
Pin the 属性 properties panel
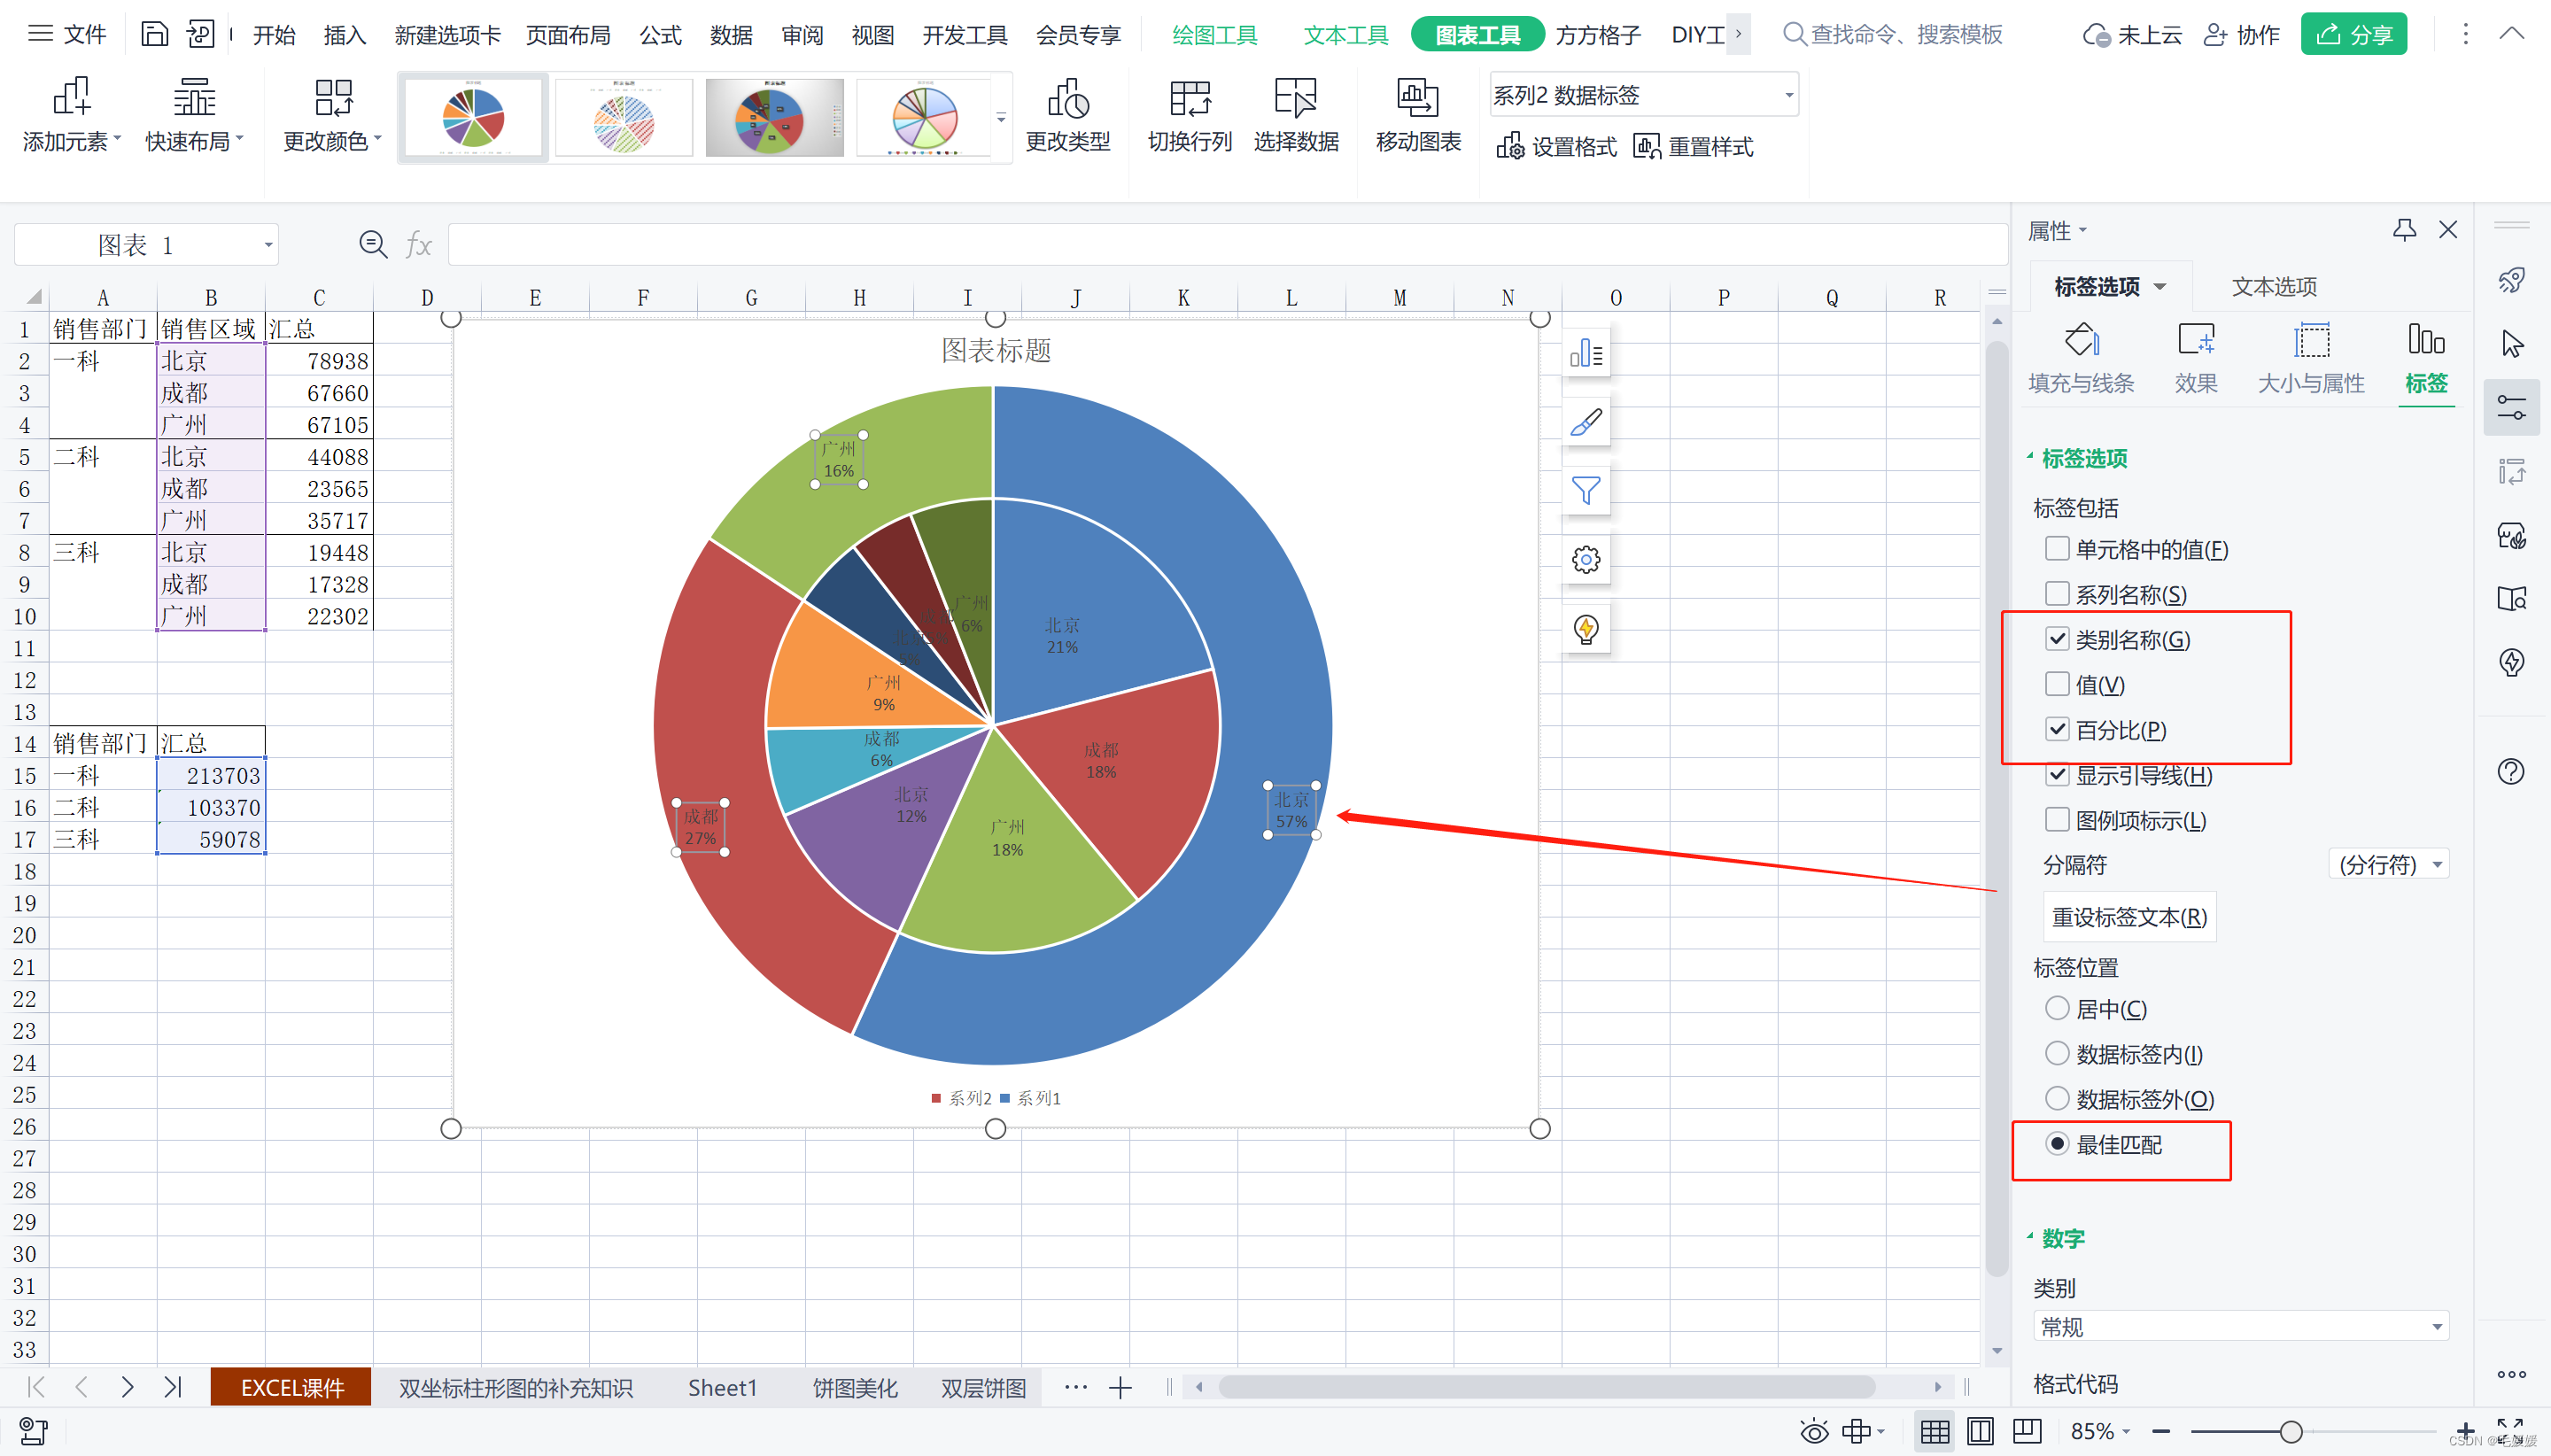(2404, 230)
